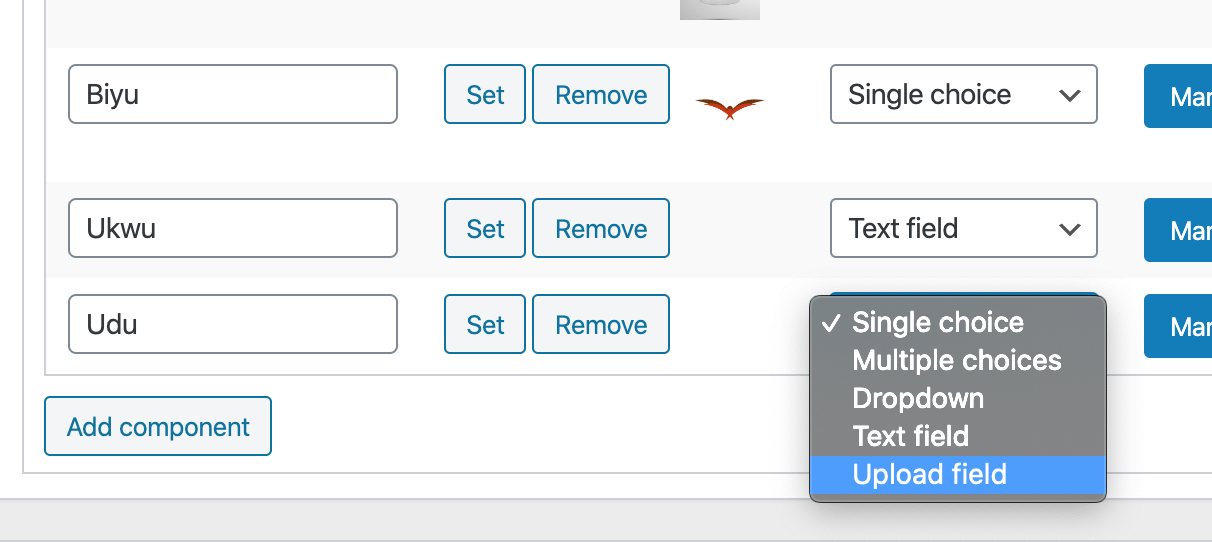
Task: Click the gray thumbnail at the top
Action: click(720, 9)
